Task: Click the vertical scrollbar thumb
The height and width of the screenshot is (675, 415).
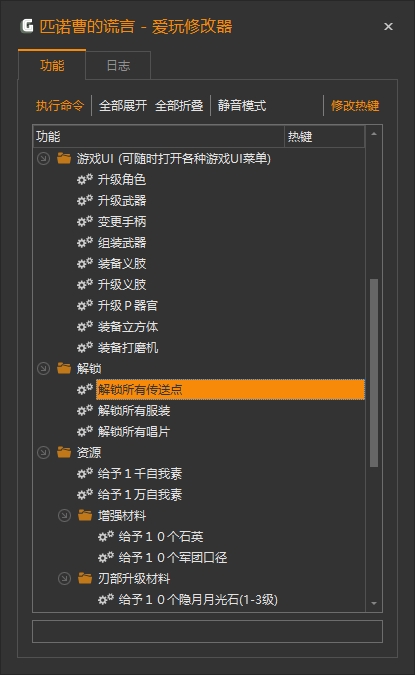Action: pyautogui.click(x=374, y=373)
